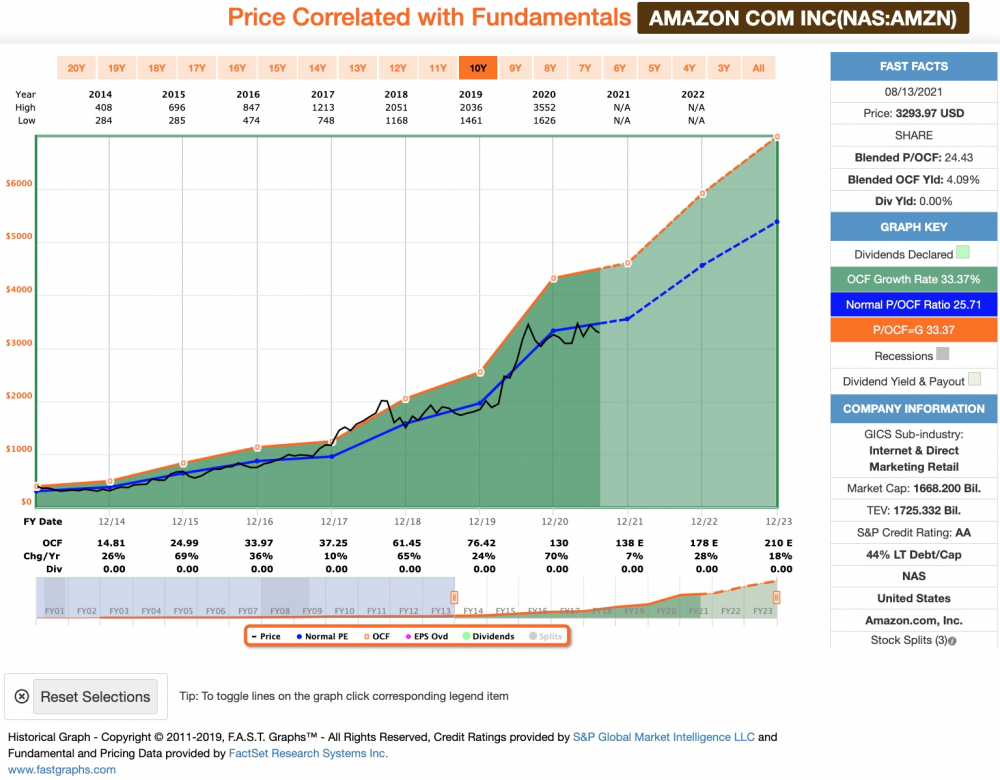Select the All time range tab
Image resolution: width=1000 pixels, height=780 pixels.
(x=758, y=68)
